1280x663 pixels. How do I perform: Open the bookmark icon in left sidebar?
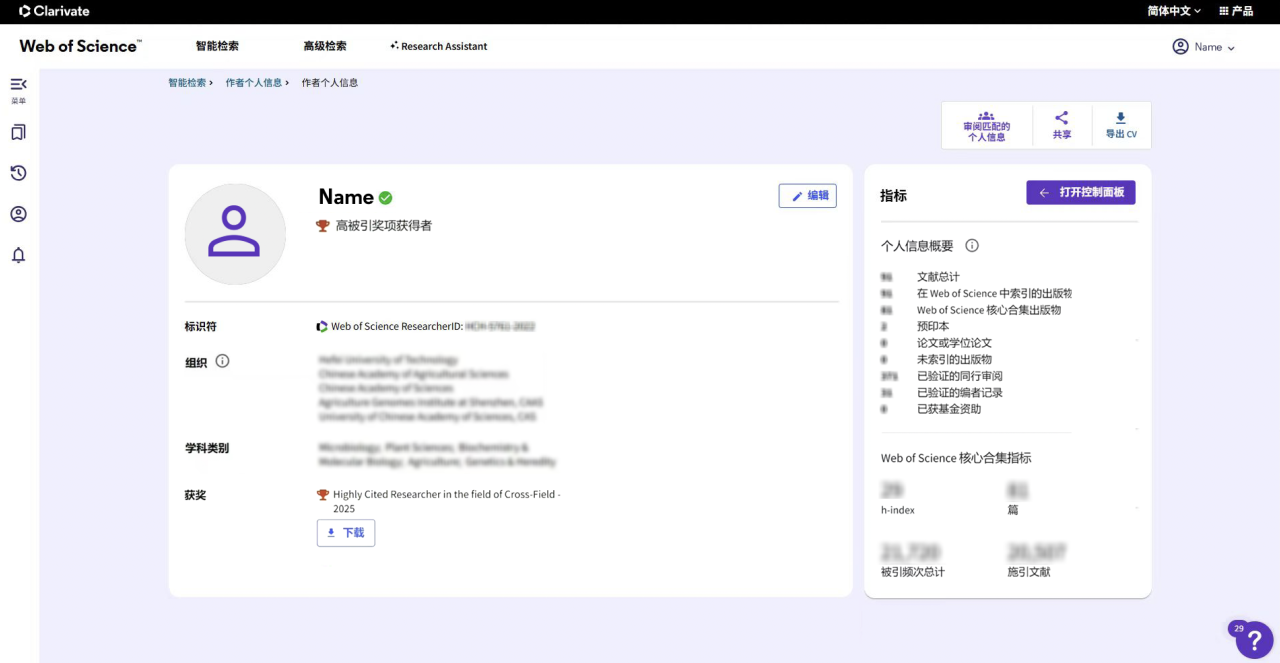(18, 131)
